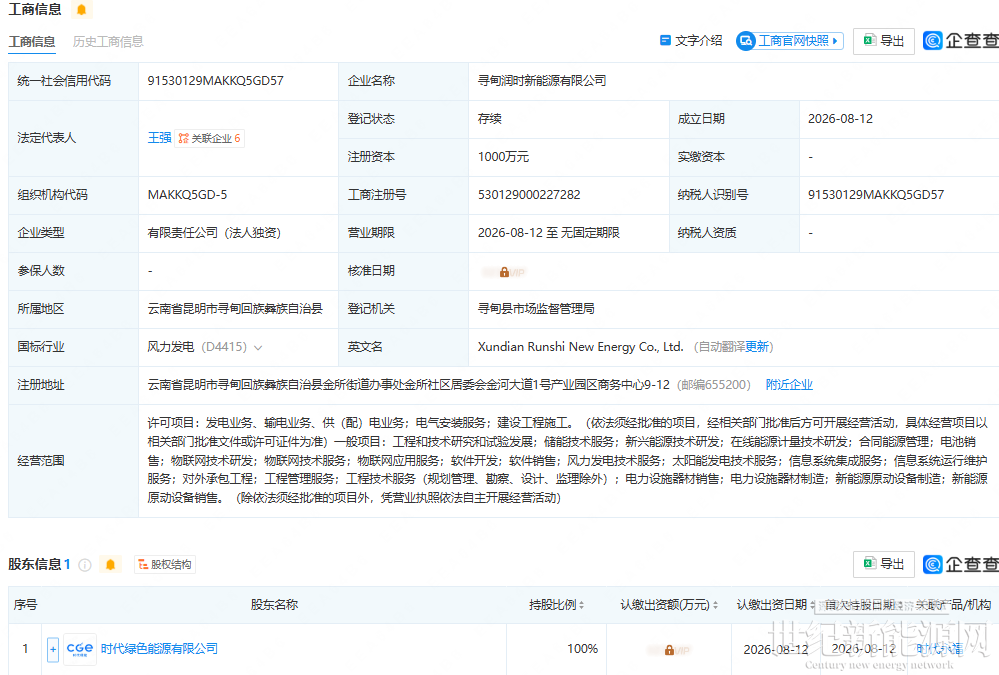Viewport: 999px width, 675px height.
Task: Select credit code 91530129MAKKQ5GD57 in first row
Action: [x=215, y=81]
